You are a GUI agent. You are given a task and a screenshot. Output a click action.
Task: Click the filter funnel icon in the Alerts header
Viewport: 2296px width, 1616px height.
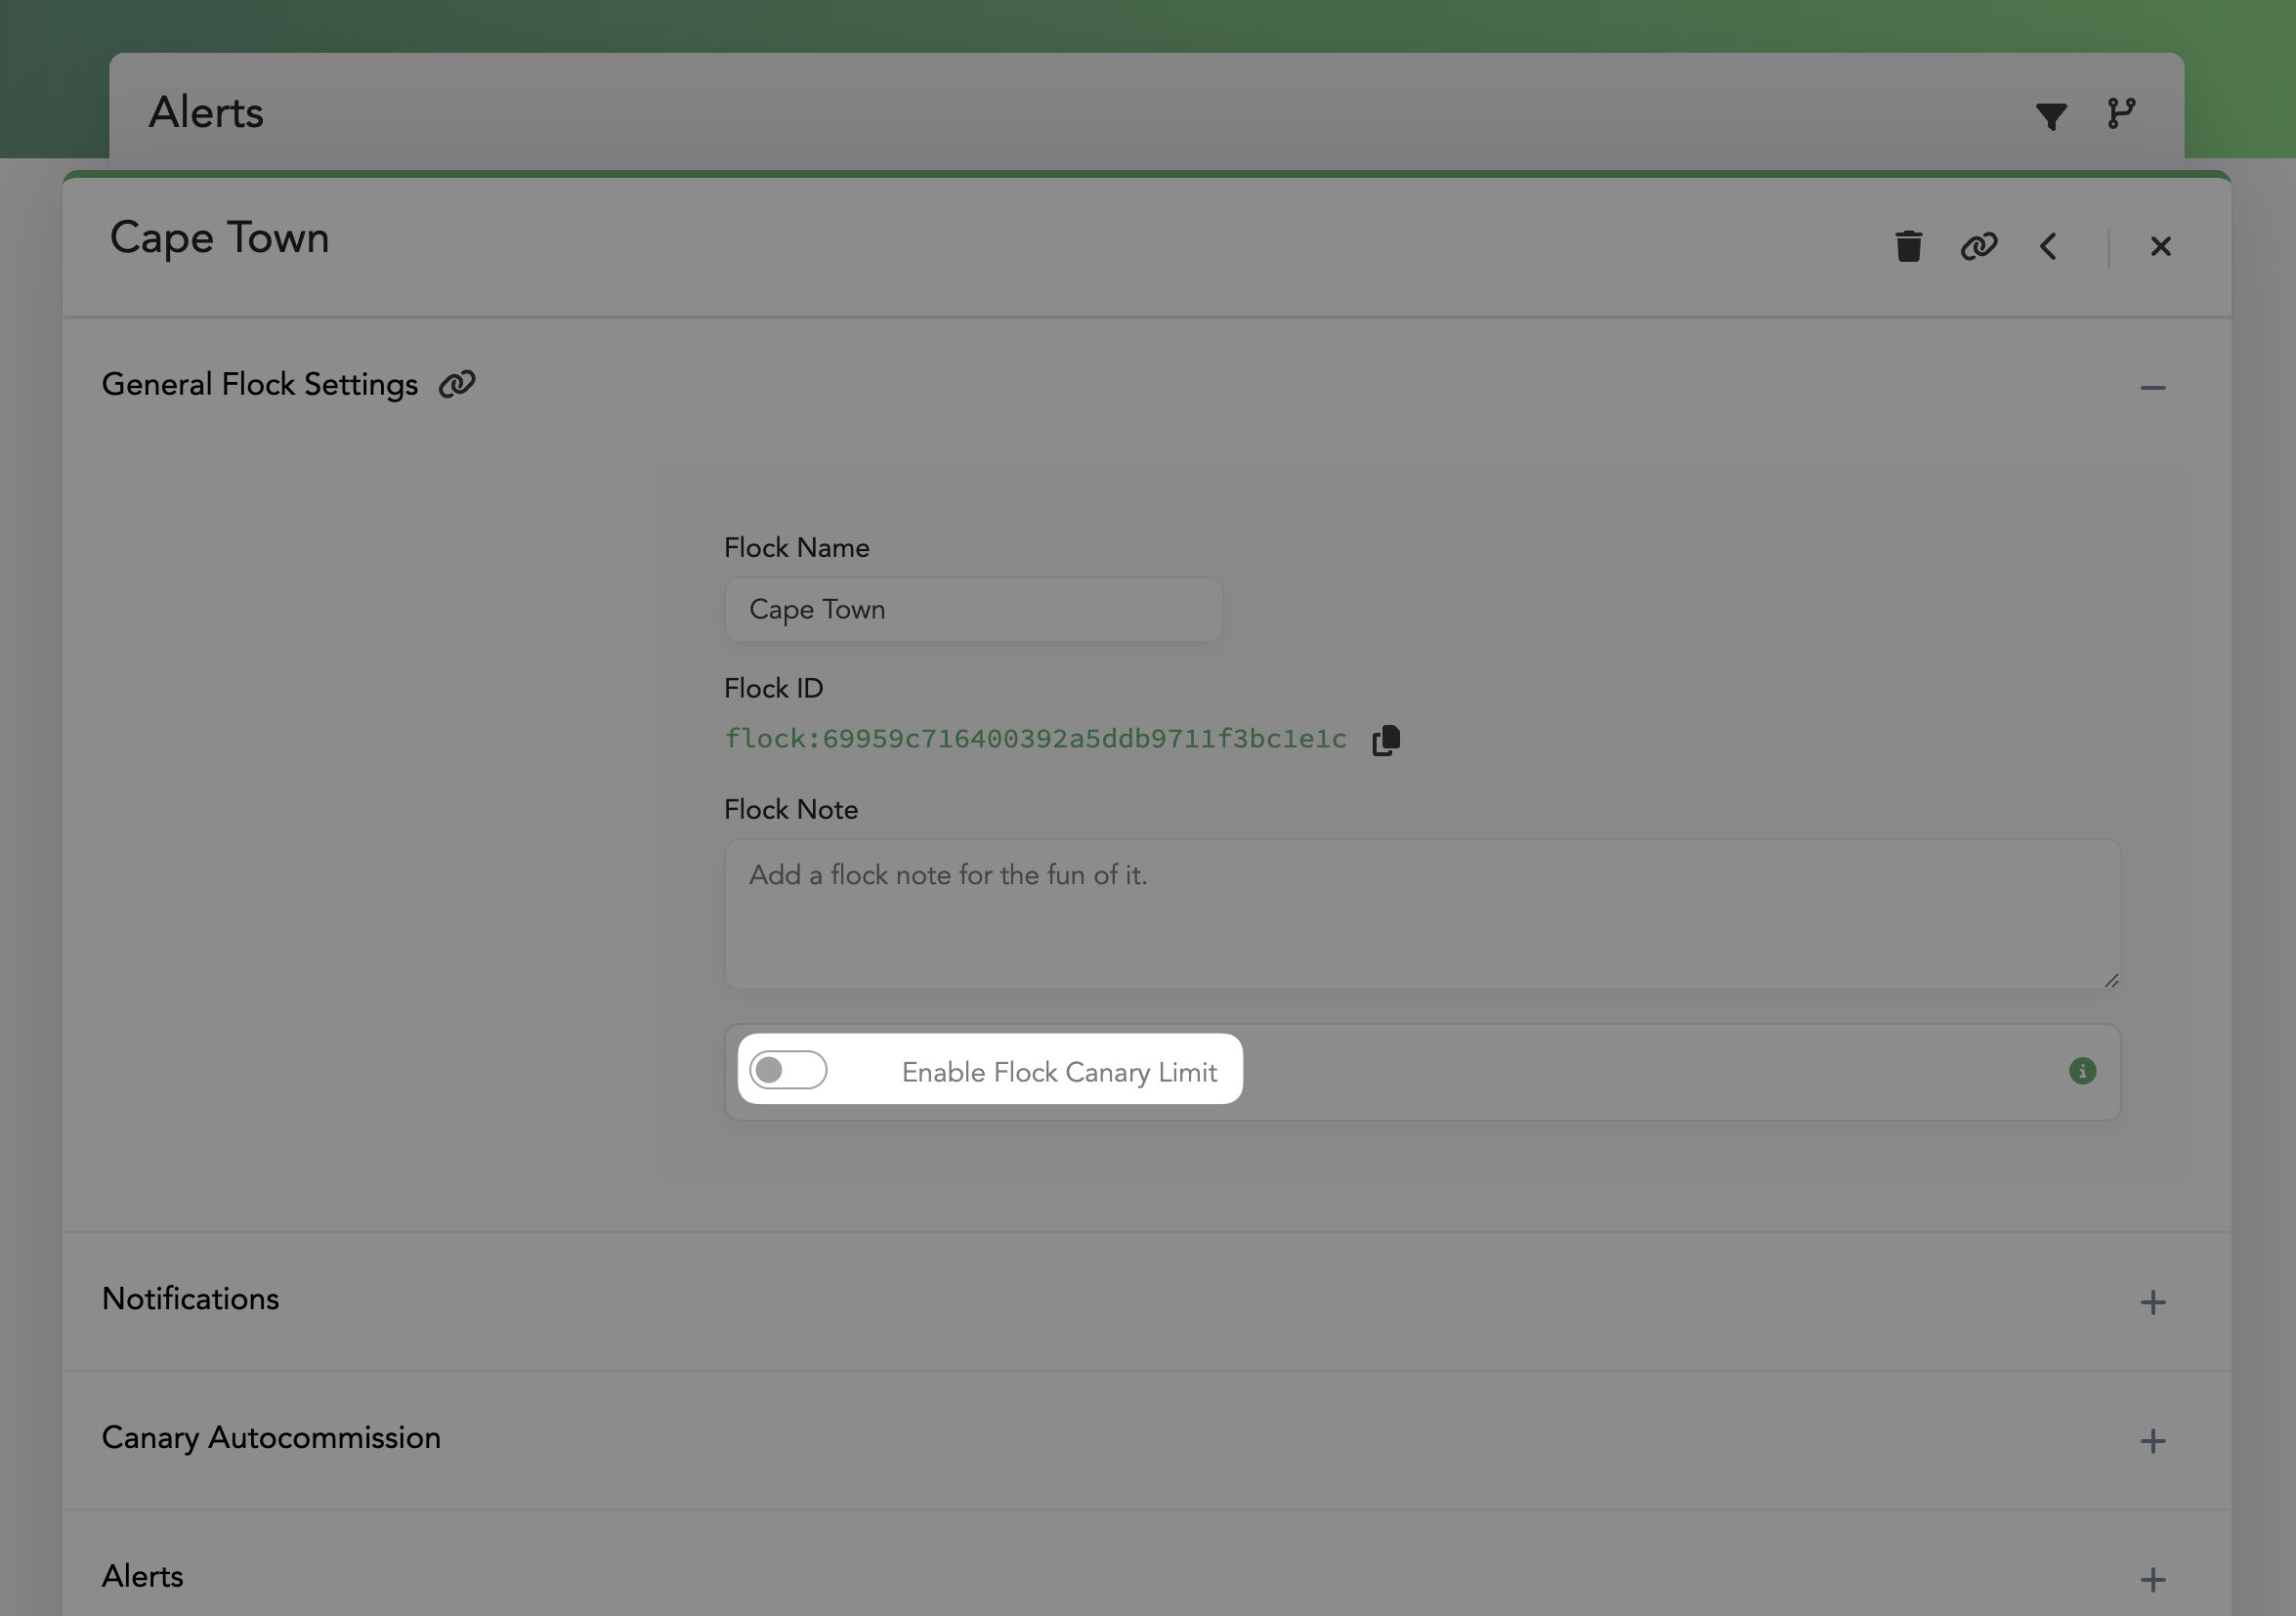coord(2050,116)
